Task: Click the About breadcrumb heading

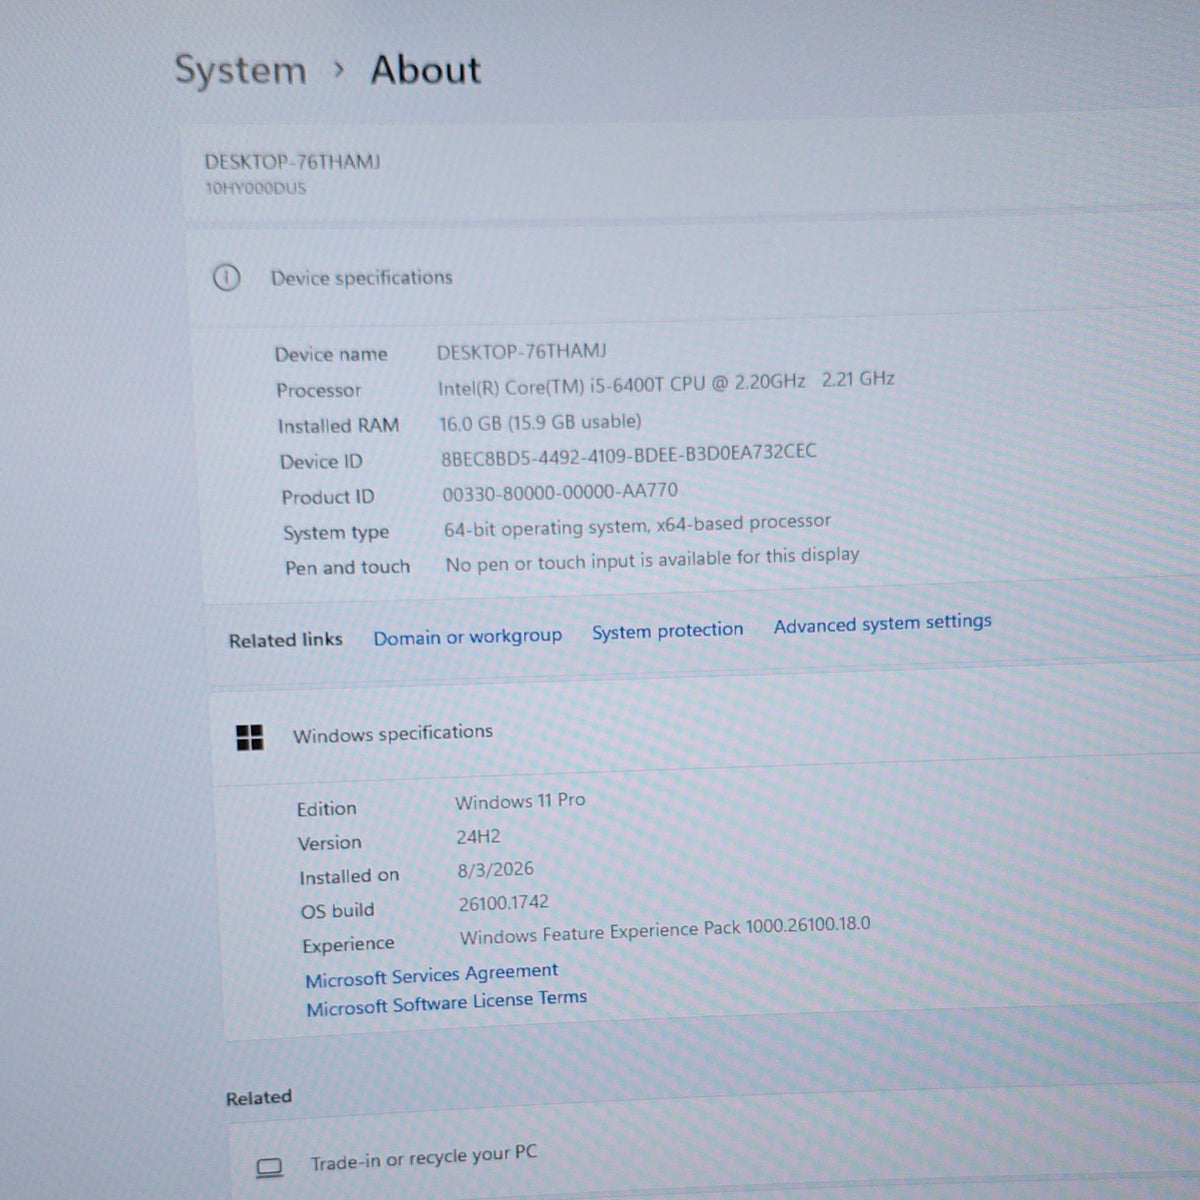Action: (426, 70)
